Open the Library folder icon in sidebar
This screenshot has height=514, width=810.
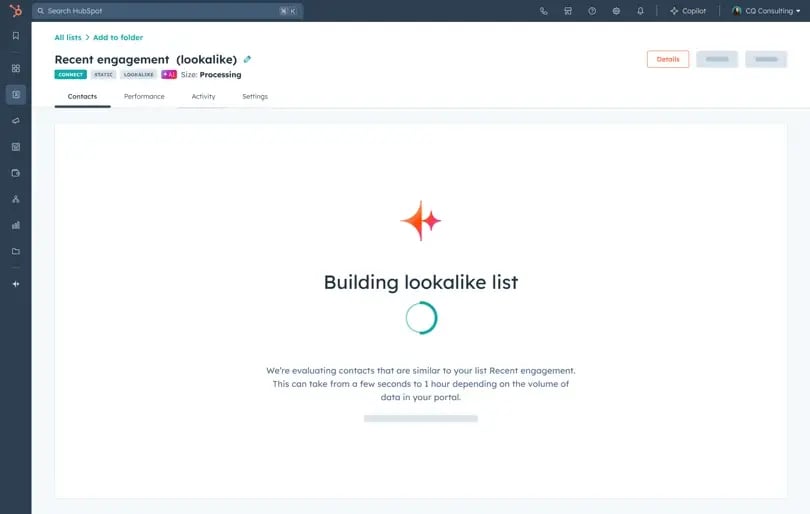coord(15,251)
